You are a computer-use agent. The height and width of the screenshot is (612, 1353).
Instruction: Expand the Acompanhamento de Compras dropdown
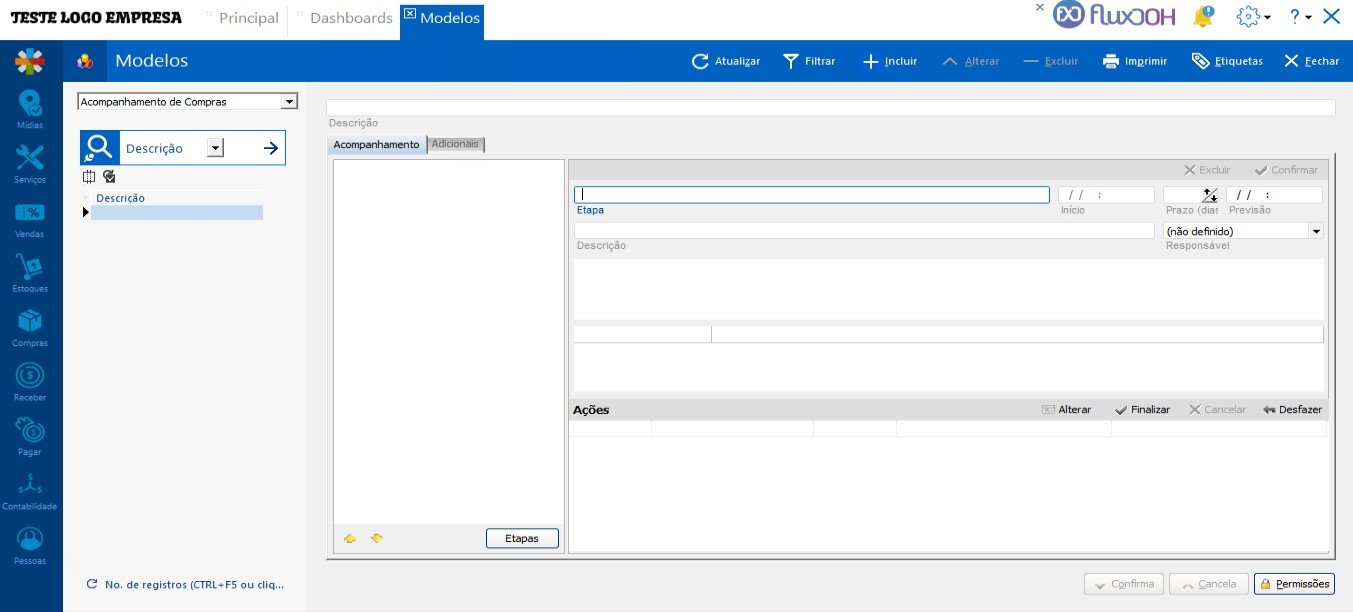pyautogui.click(x=289, y=102)
